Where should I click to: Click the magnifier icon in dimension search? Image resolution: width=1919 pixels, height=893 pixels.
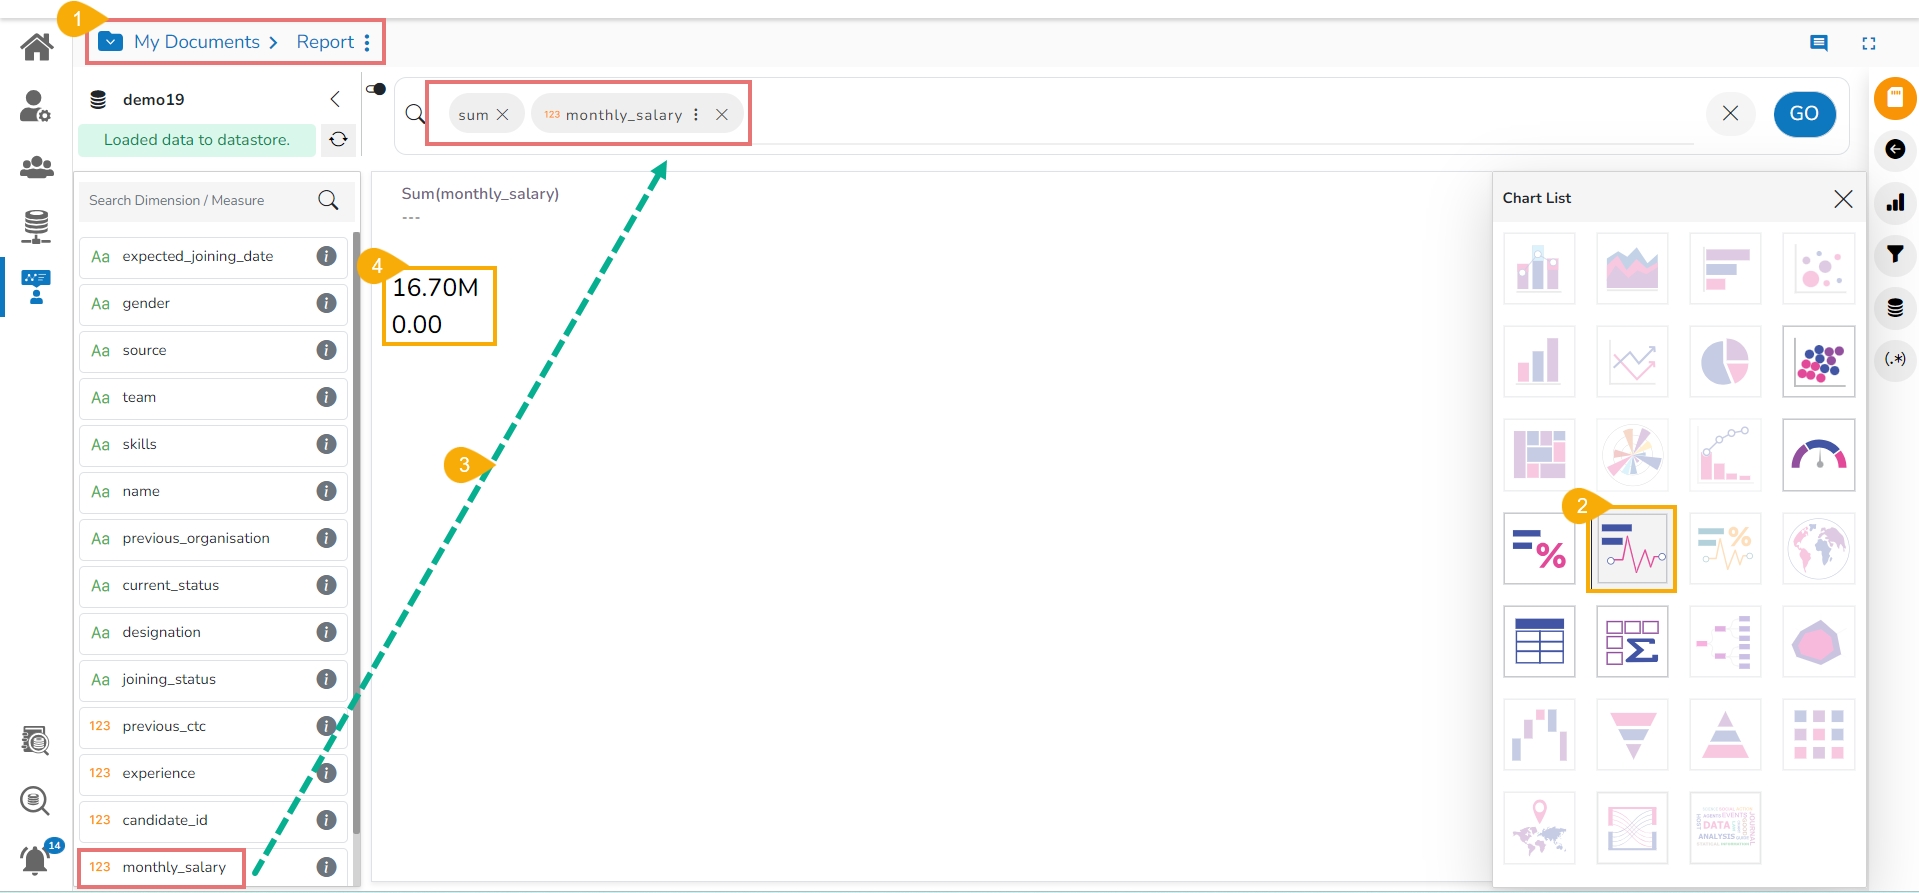328,200
